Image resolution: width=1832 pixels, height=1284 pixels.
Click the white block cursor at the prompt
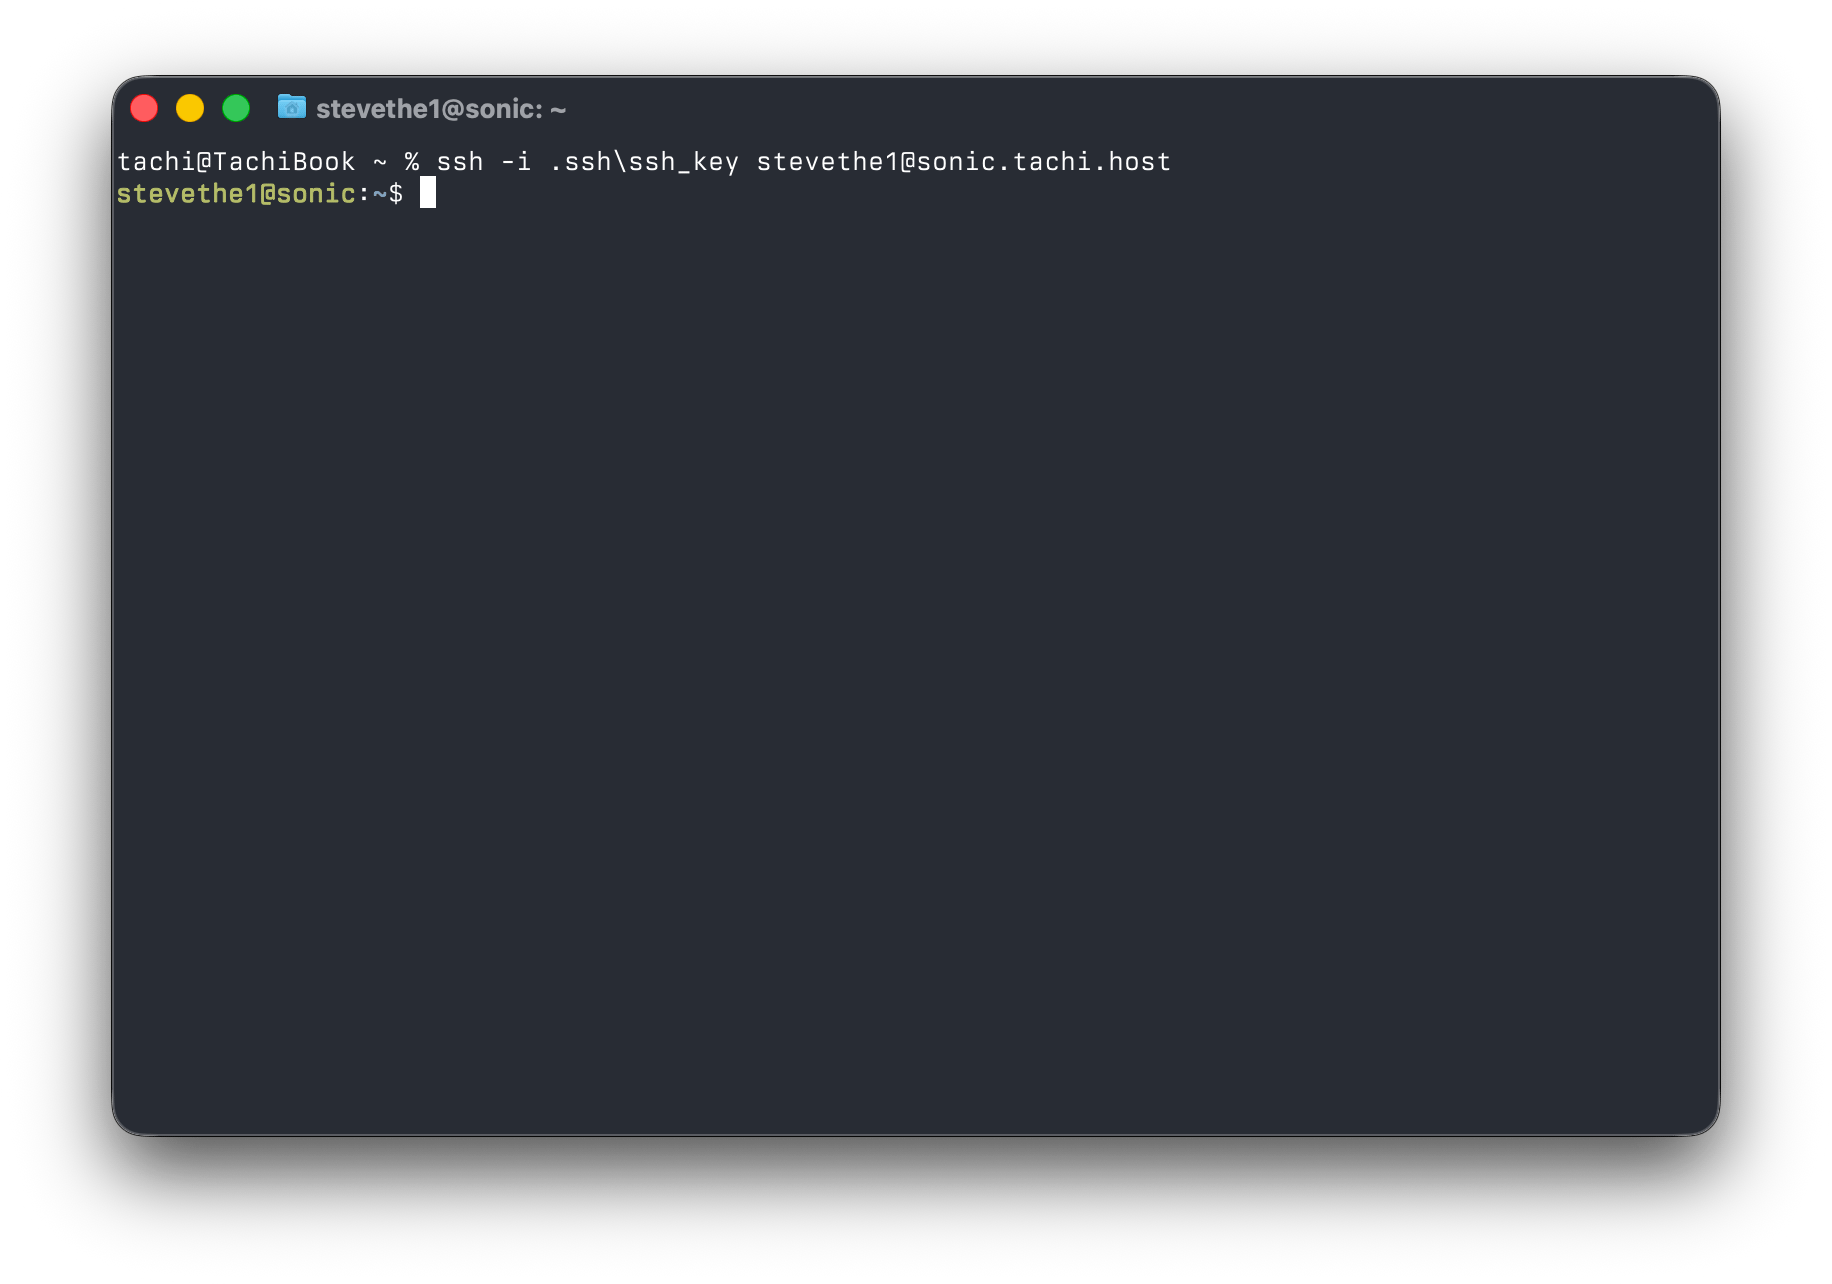coord(428,193)
